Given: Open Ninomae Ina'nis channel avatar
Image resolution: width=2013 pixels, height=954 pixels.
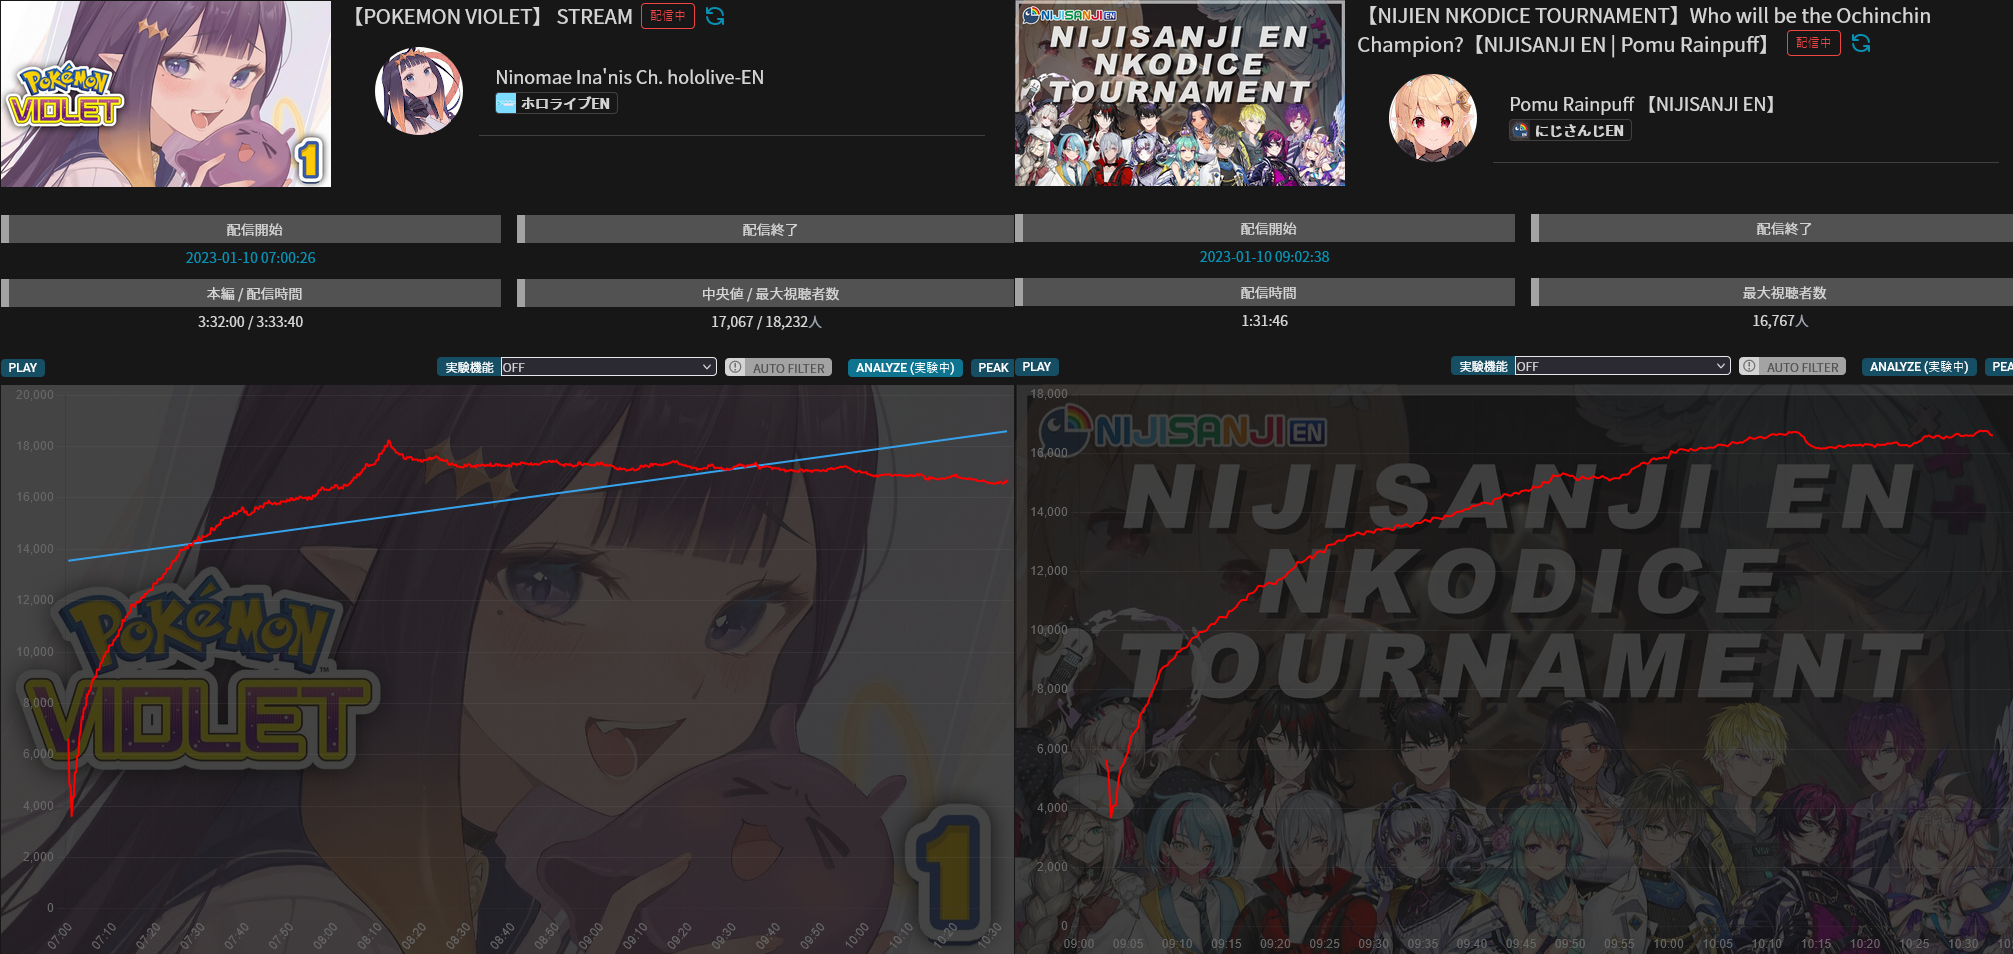Looking at the screenshot, I should (419, 91).
